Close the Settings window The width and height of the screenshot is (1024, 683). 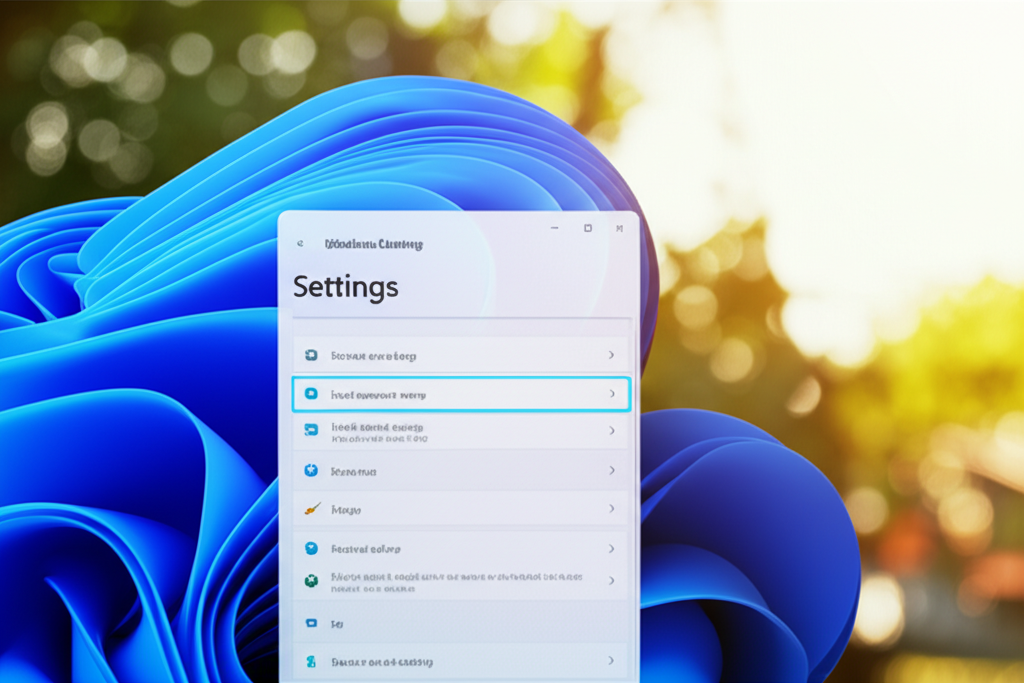click(619, 229)
